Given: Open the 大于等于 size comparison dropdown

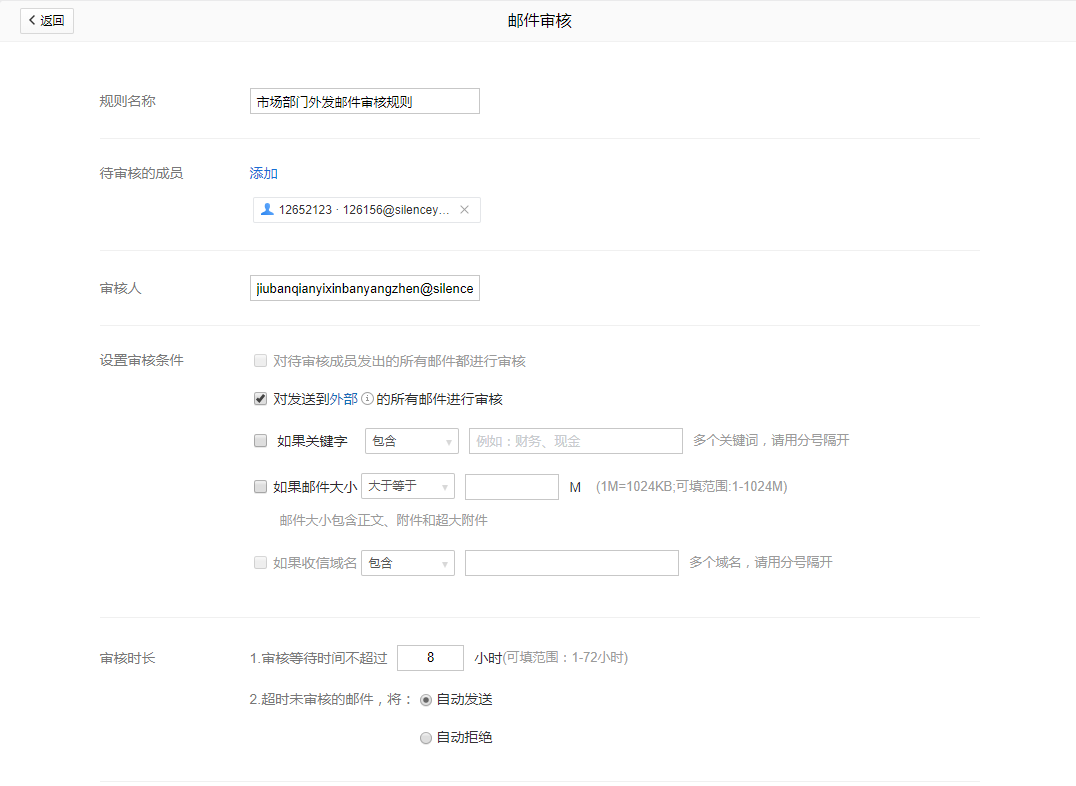Looking at the screenshot, I should tap(408, 486).
